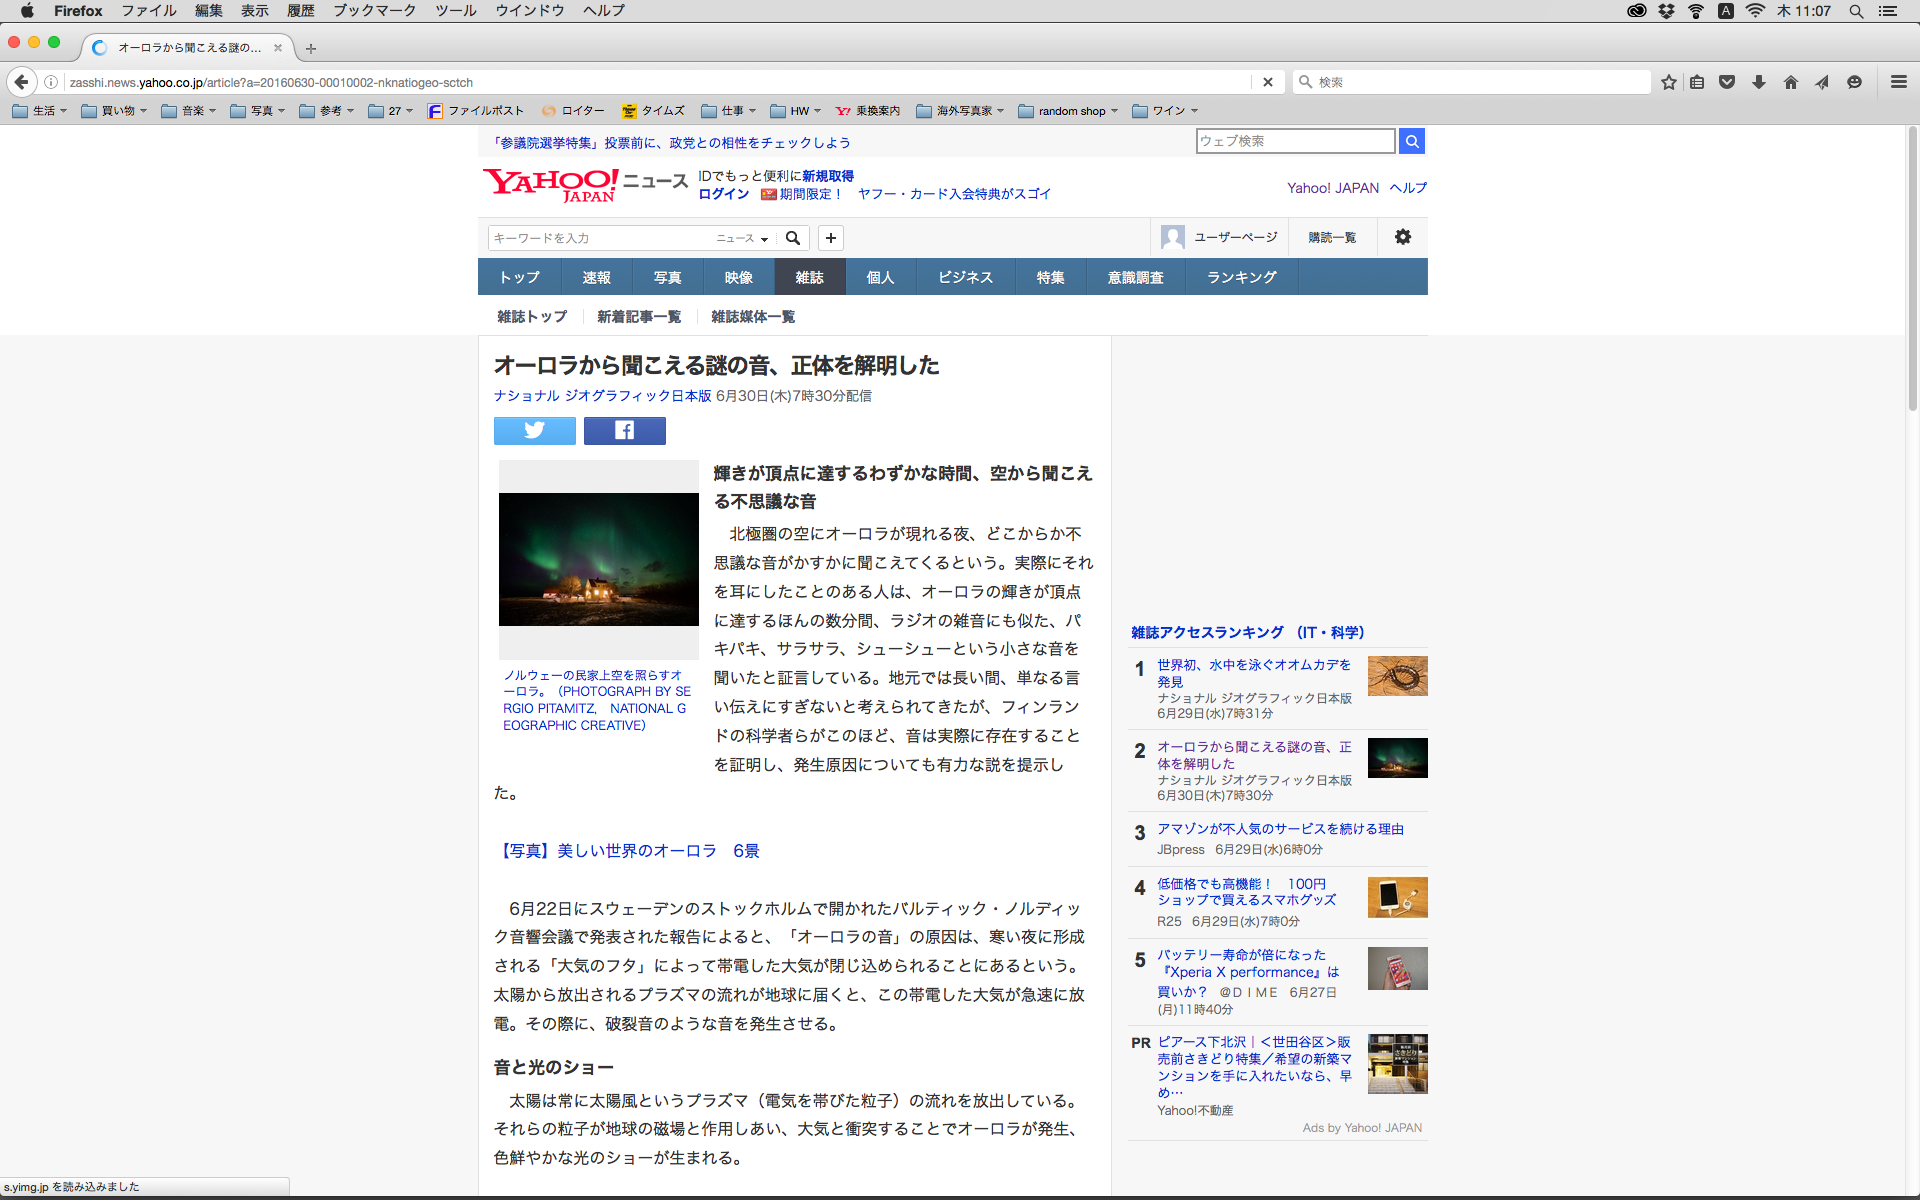The height and width of the screenshot is (1200, 1920).
Task: Select the ランキング navigation tab
Action: [x=1241, y=277]
